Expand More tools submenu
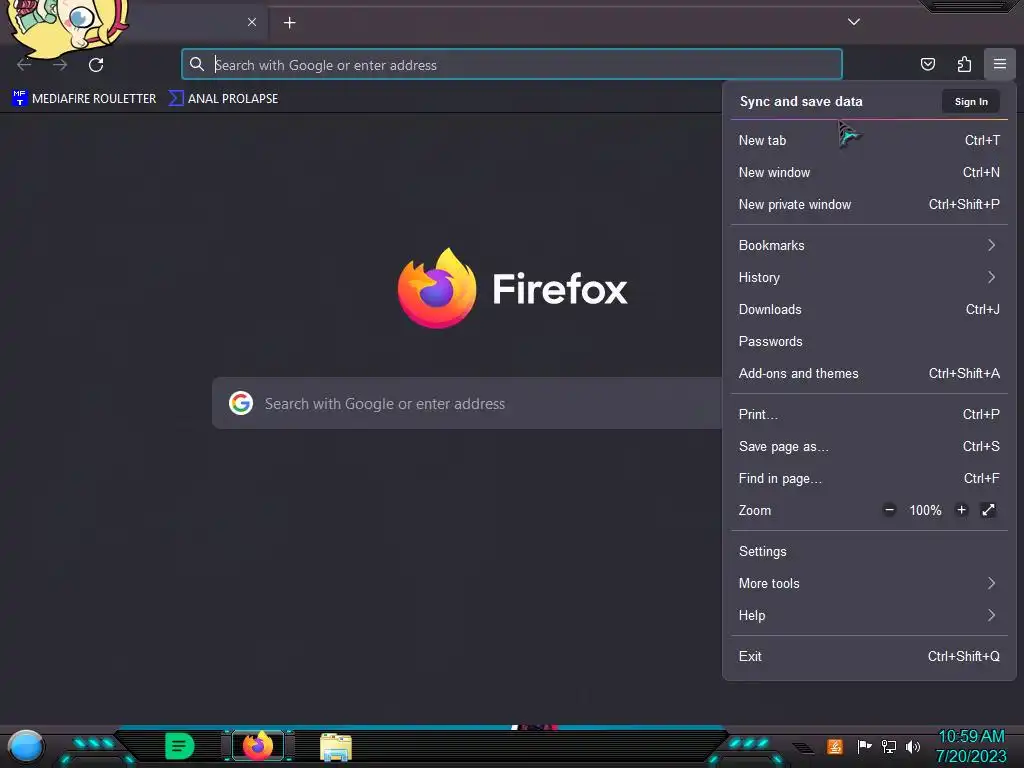This screenshot has width=1024, height=768. 869,584
